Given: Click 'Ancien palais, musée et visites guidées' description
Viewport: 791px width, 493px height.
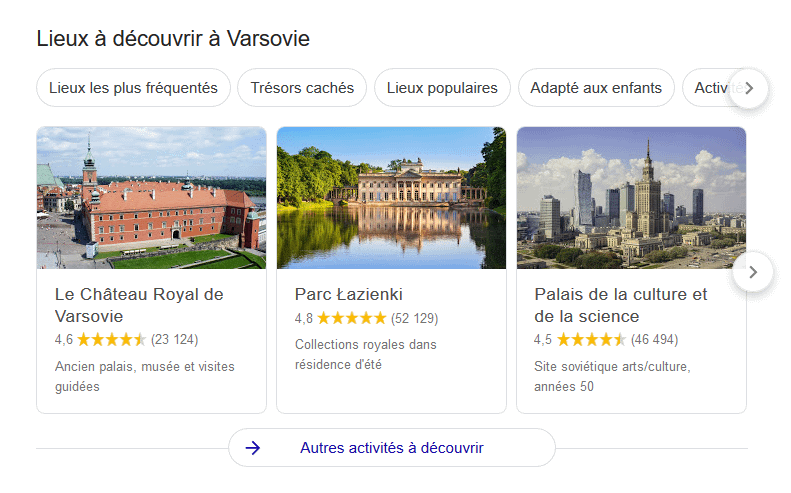Looking at the screenshot, I should 145,376.
